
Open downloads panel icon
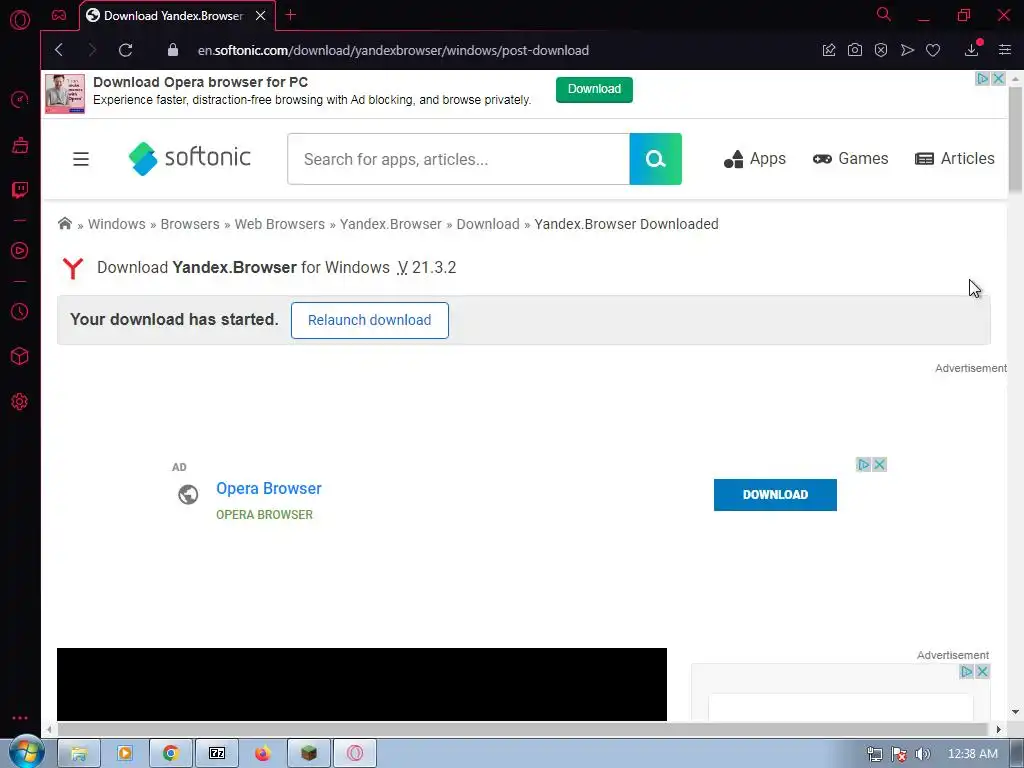click(972, 50)
